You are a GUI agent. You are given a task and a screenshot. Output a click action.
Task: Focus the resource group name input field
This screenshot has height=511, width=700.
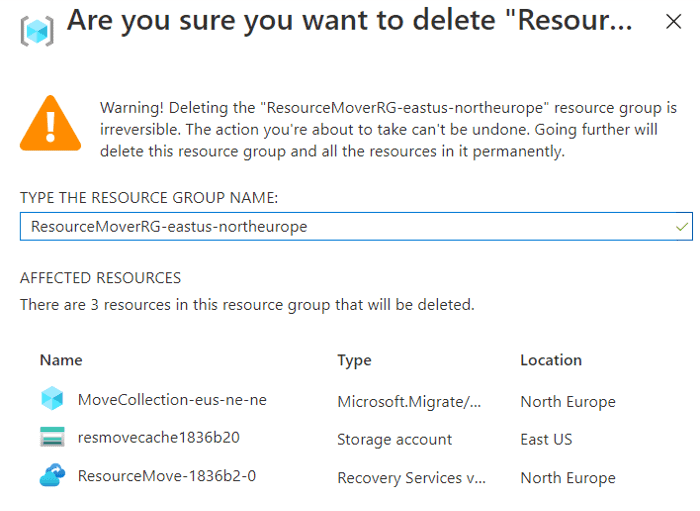coord(356,226)
